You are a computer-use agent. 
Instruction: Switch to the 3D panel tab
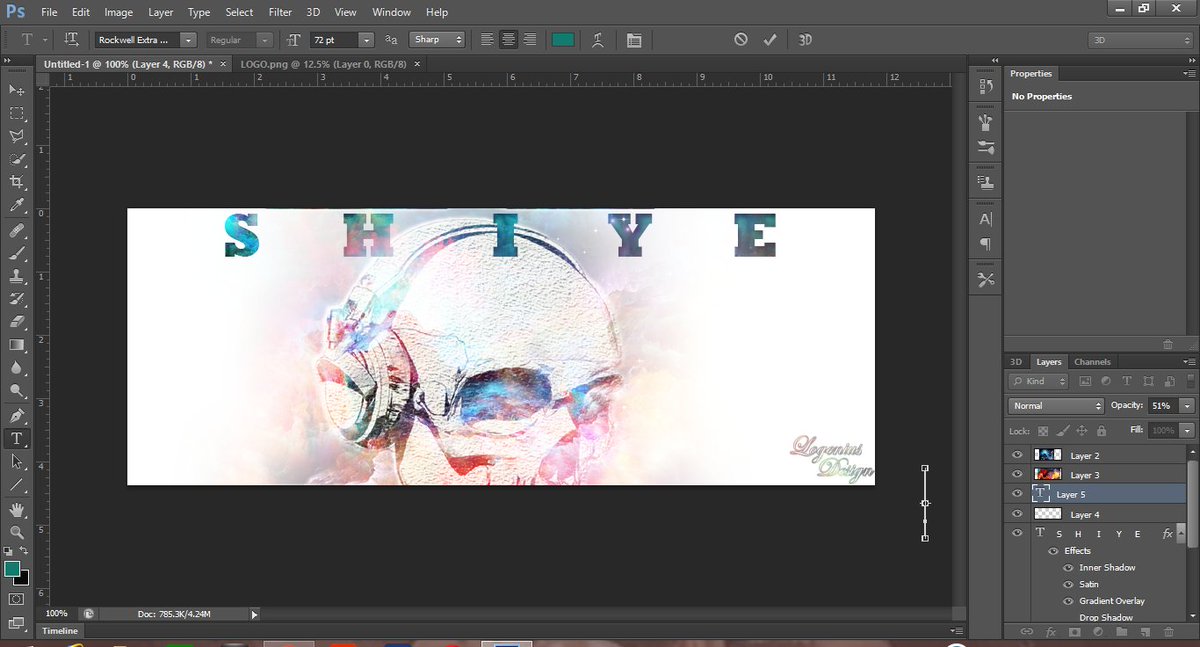(x=1016, y=362)
